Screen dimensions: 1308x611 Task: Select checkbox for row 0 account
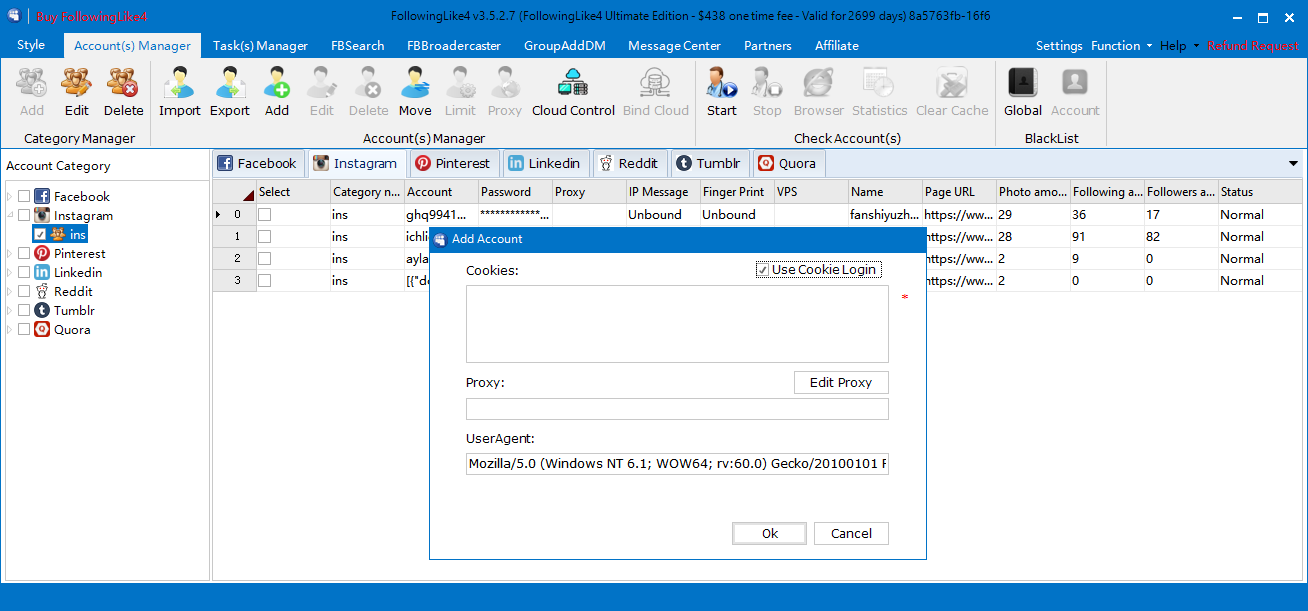tap(265, 215)
